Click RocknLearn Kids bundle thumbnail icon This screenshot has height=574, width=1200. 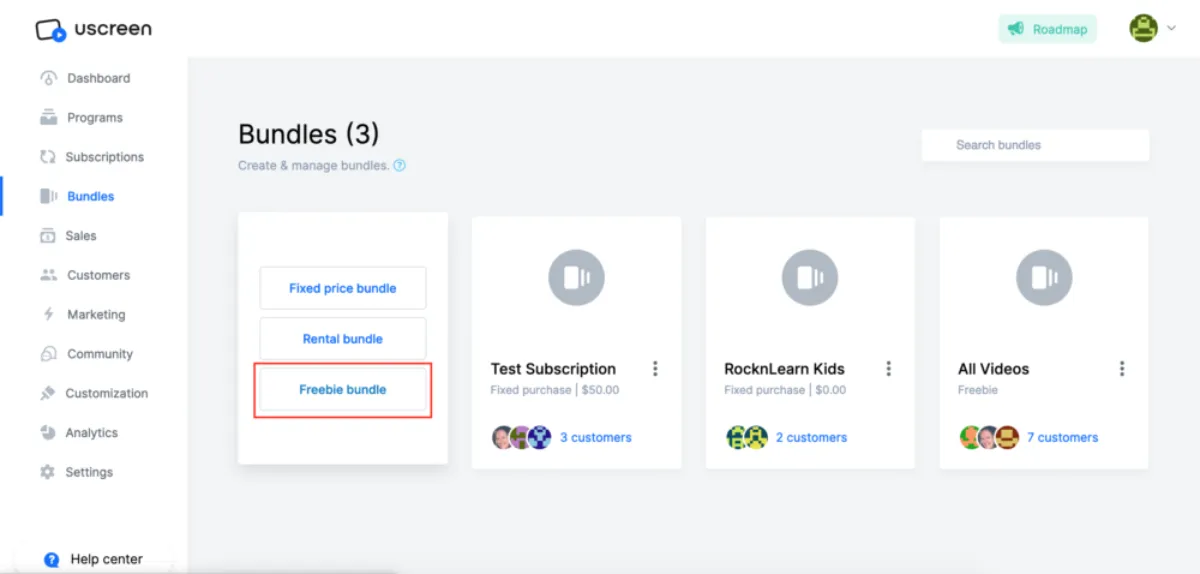pos(810,277)
